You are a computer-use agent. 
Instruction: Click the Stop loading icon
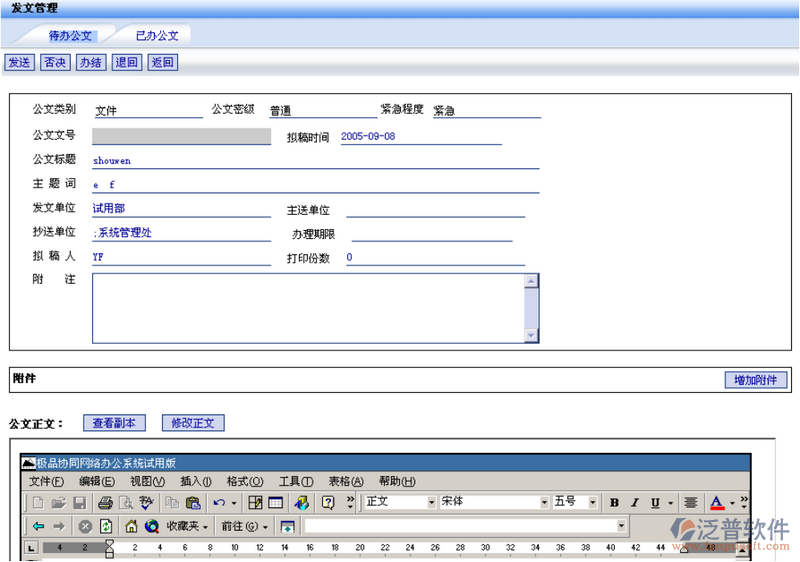(85, 526)
